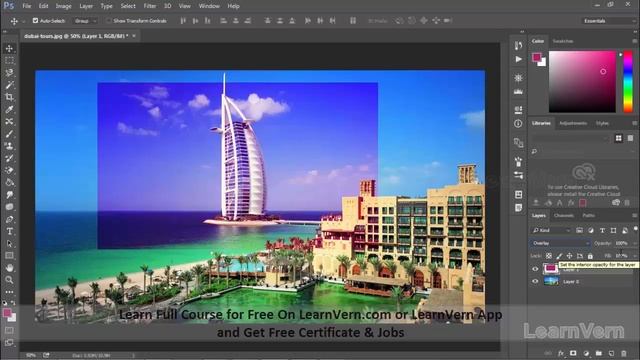Select the Hand tool
This screenshot has height=360, width=640.
coord(9,268)
